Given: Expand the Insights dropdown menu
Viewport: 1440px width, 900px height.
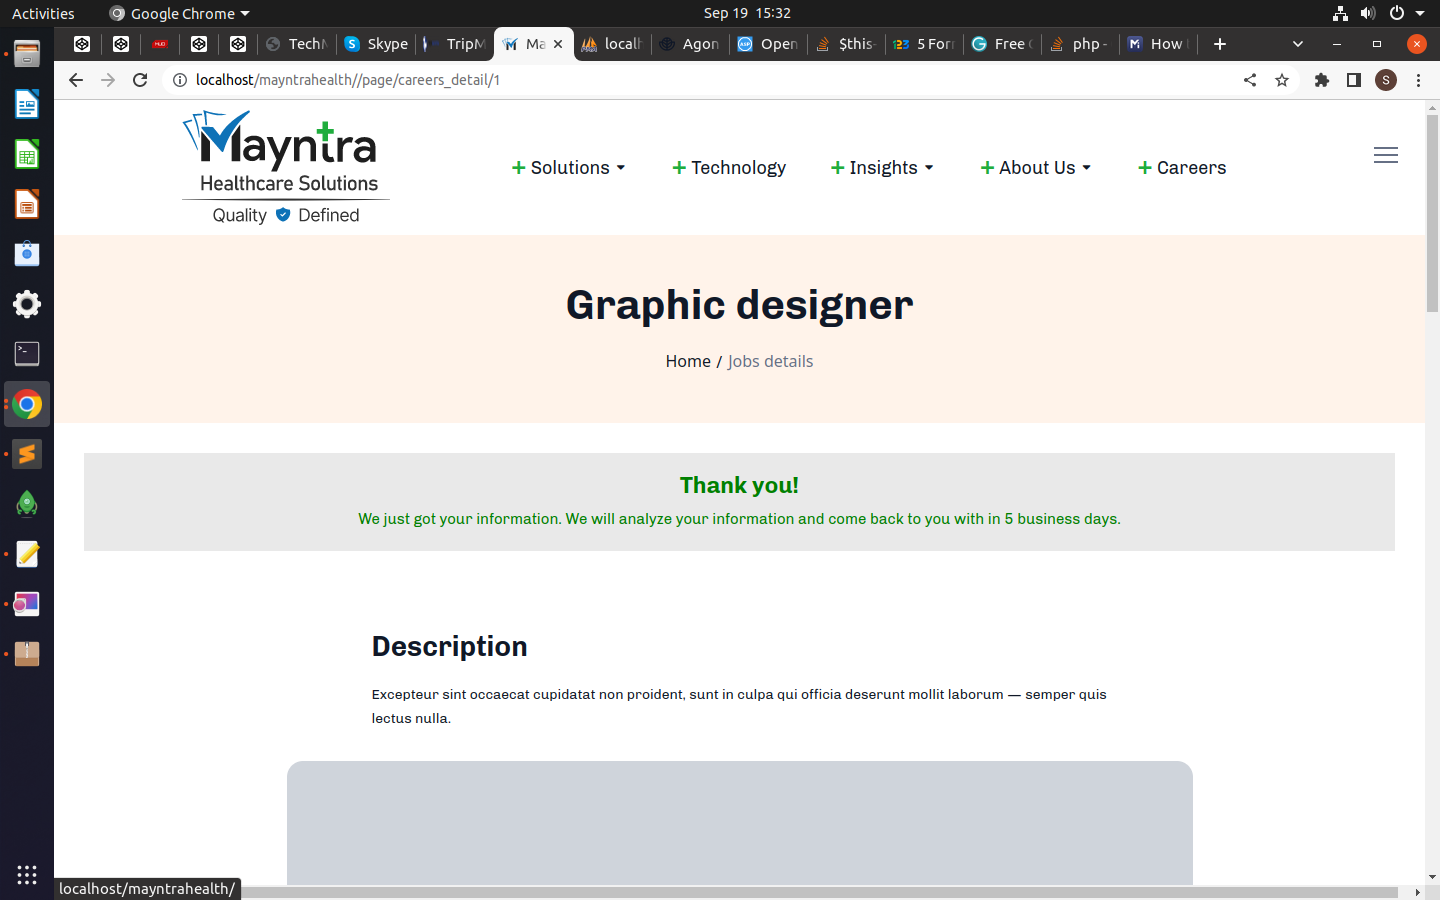Looking at the screenshot, I should click(882, 168).
